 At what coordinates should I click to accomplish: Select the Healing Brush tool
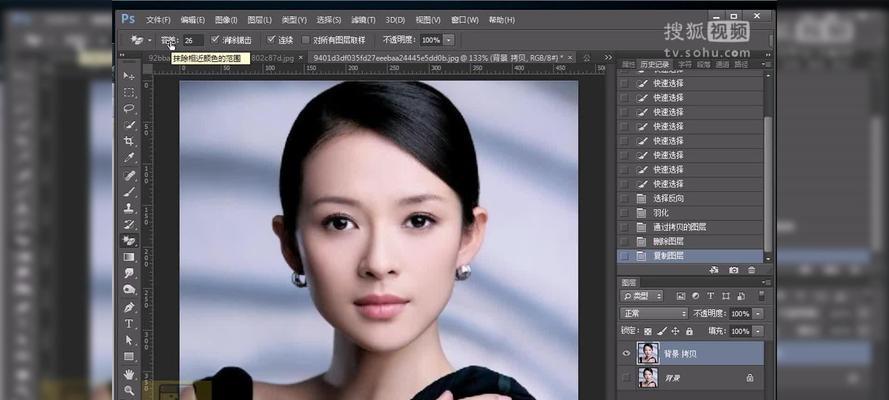129,176
